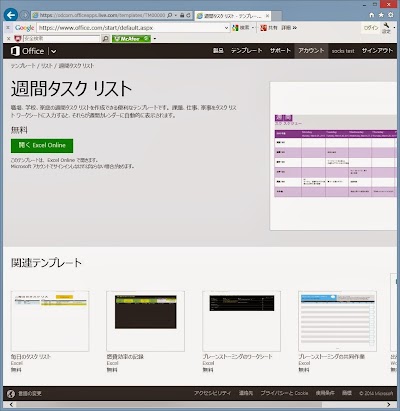
Task: Expand the Office header chevron menu
Action: (x=53, y=51)
